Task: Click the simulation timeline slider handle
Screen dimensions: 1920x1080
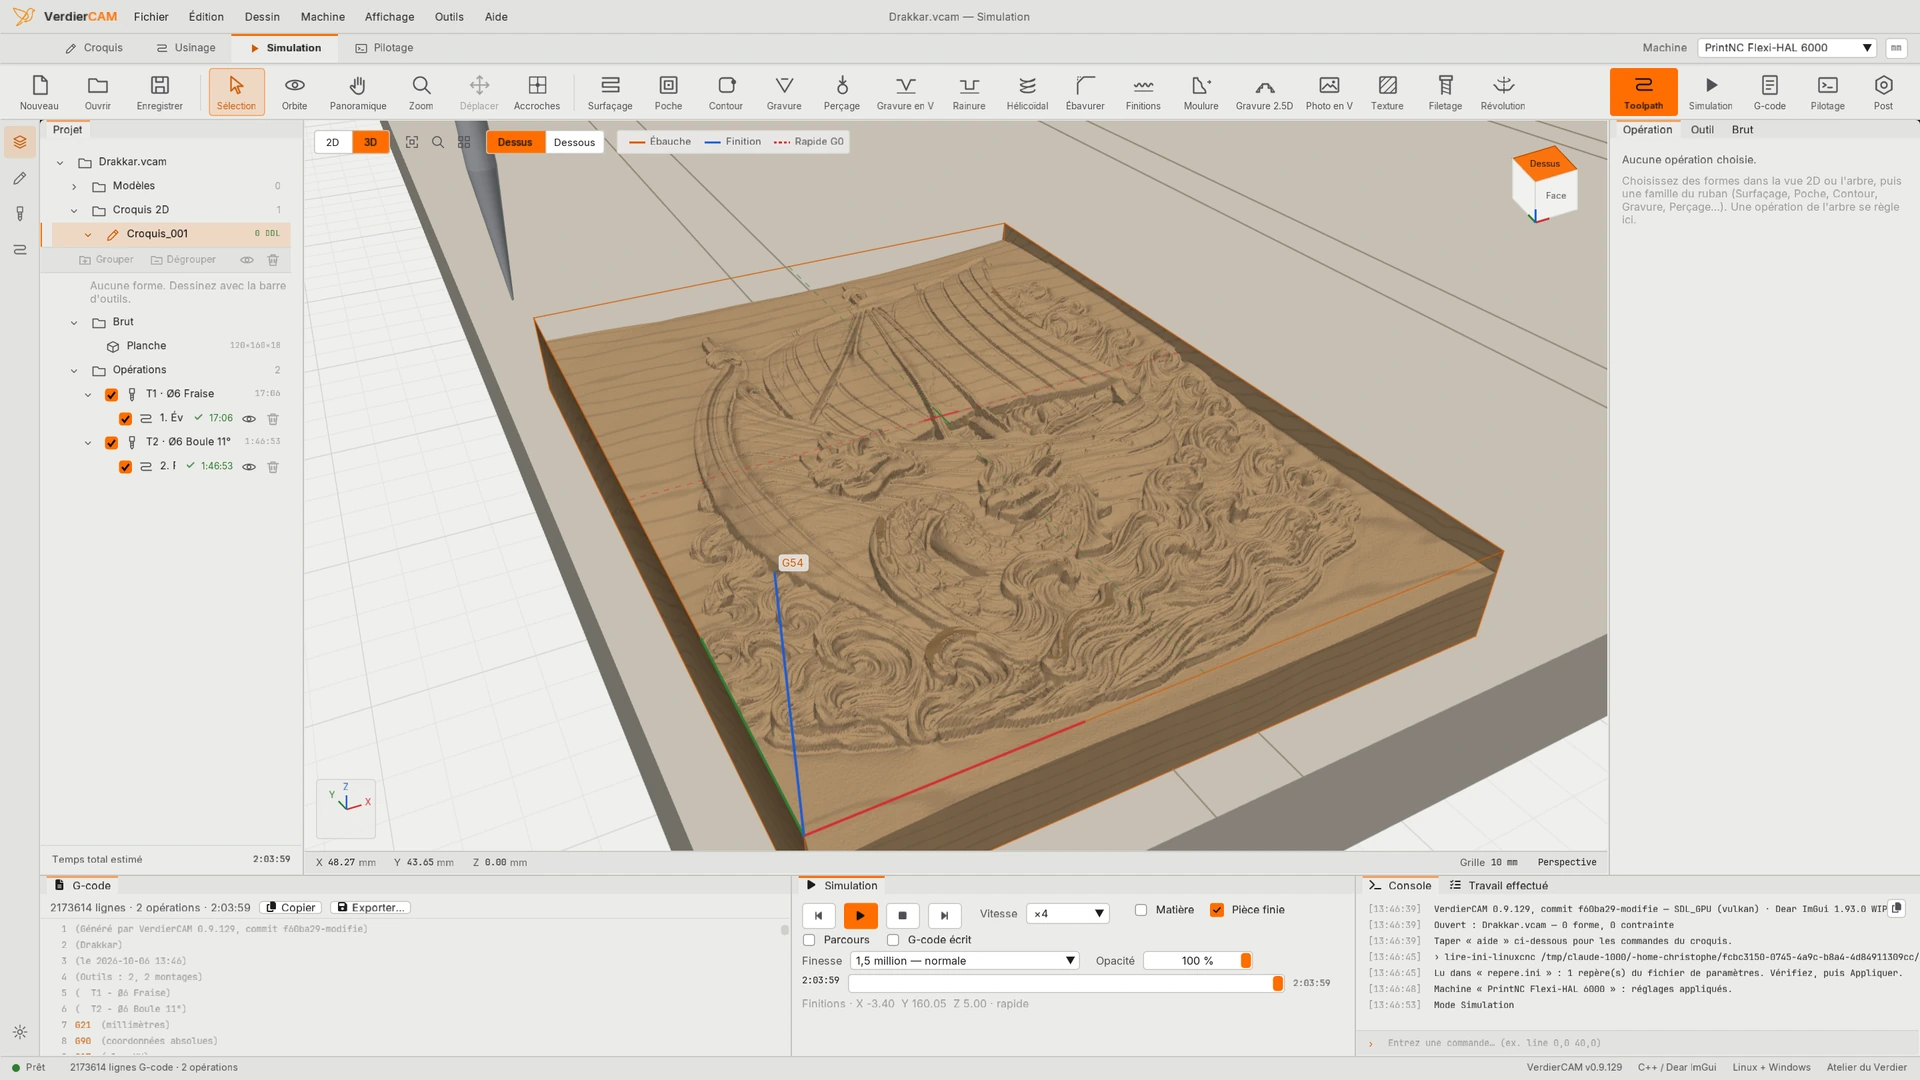Action: tap(1277, 984)
